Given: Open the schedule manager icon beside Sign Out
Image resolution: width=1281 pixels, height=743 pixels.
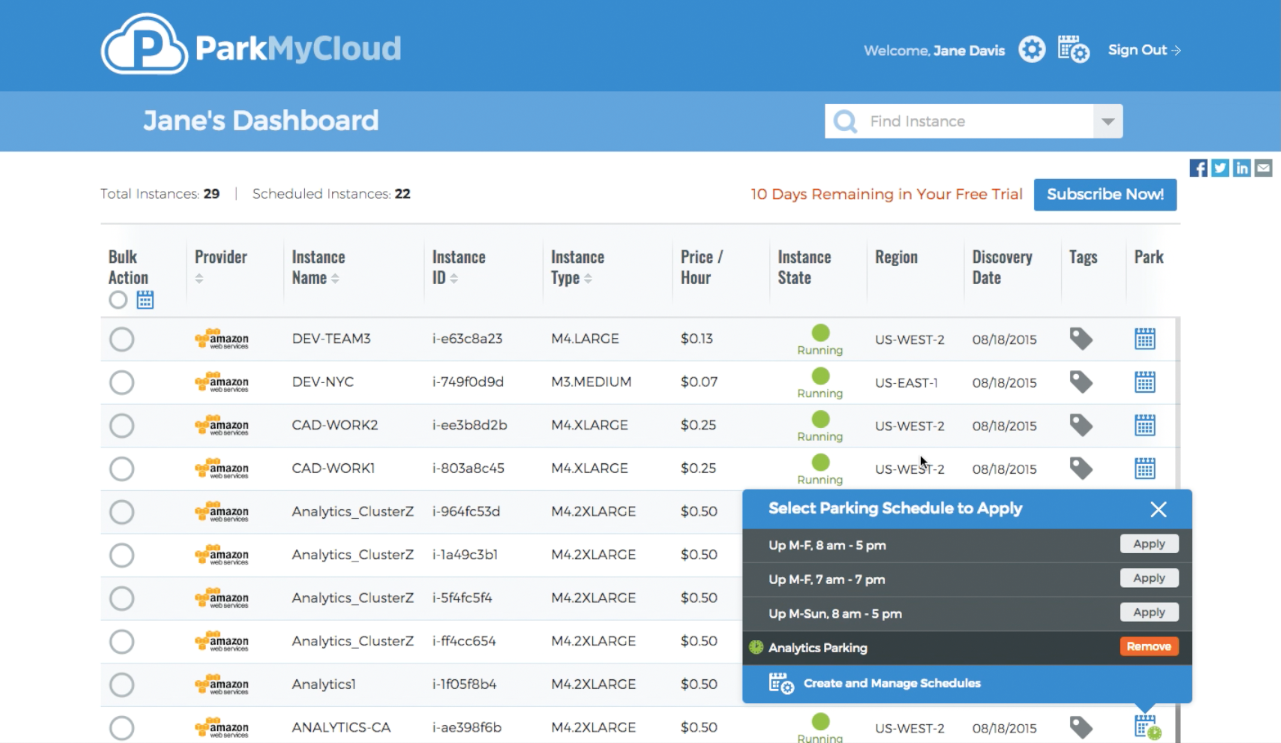Looking at the screenshot, I should click(1073, 50).
